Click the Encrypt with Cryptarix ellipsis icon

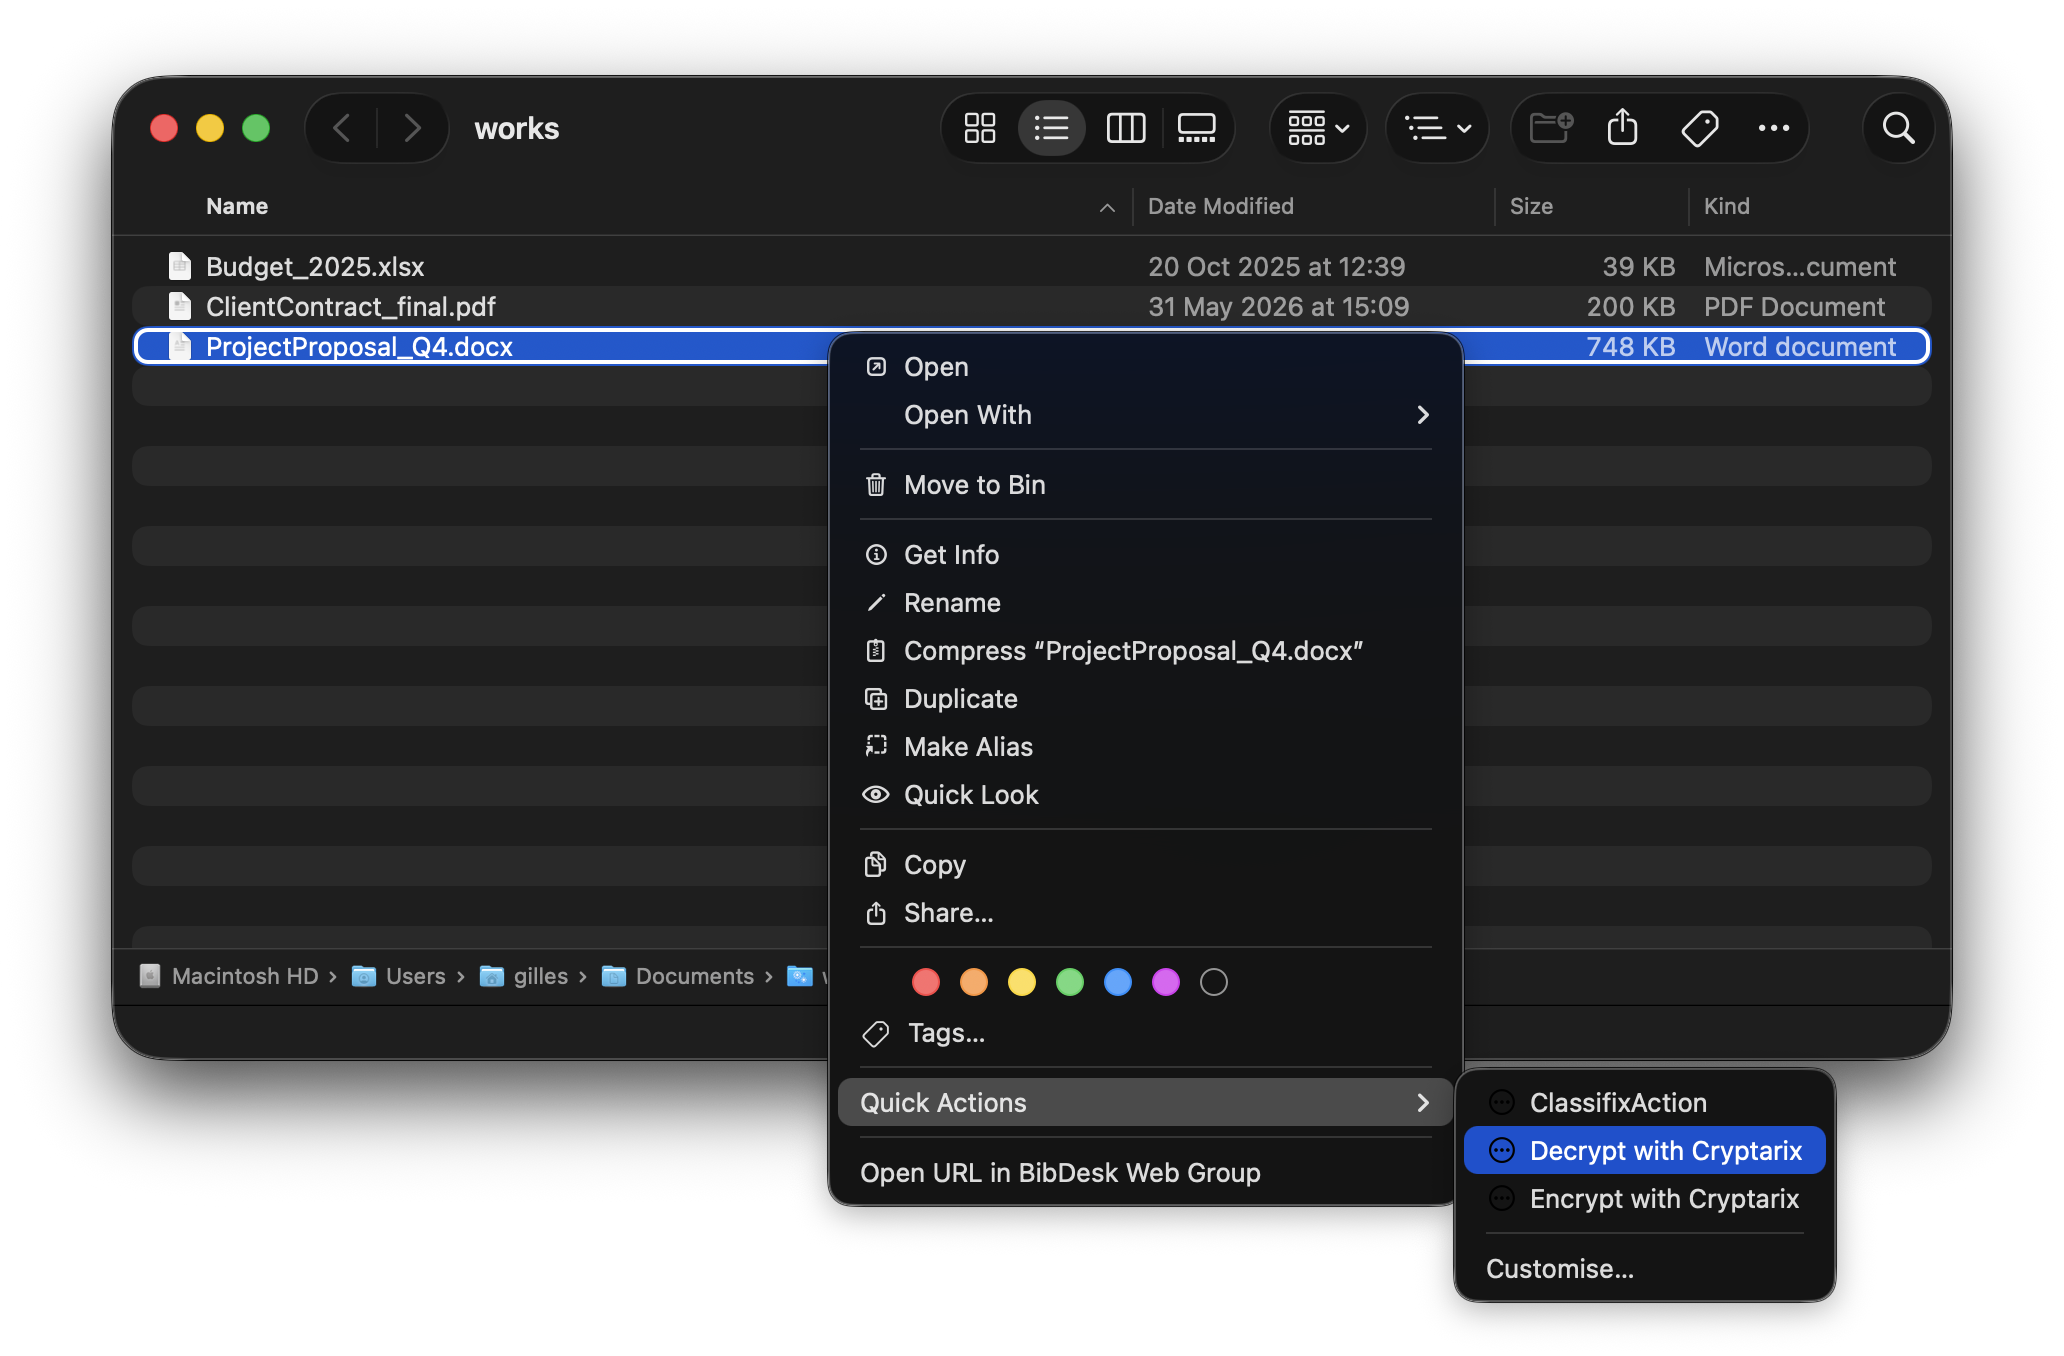[x=1502, y=1198]
